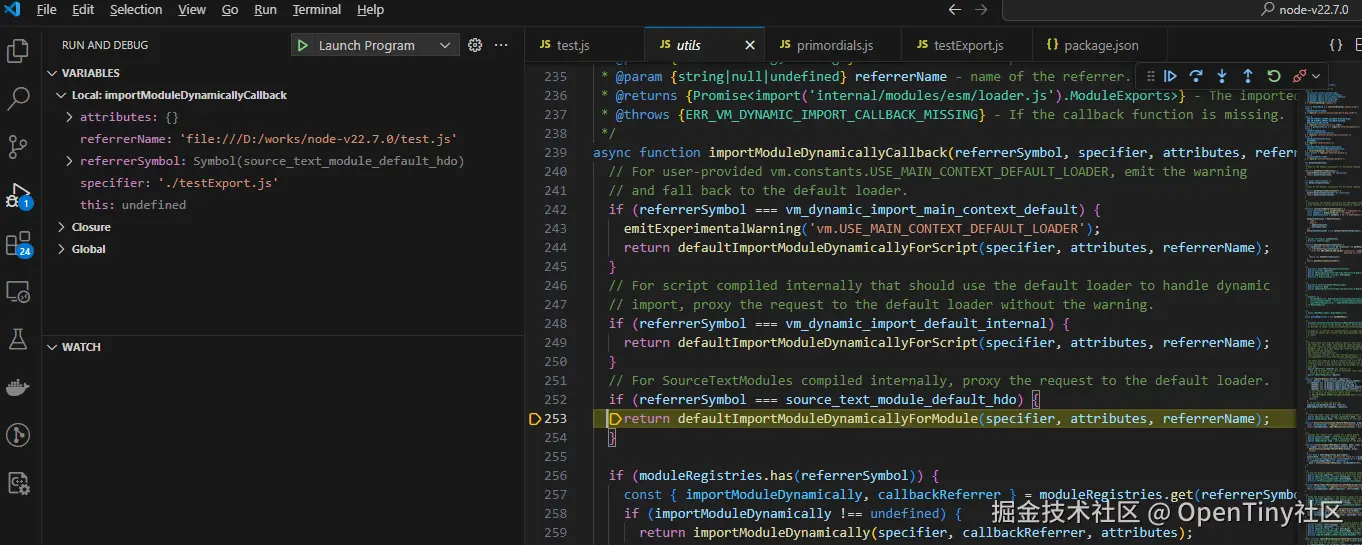Open the Extensions view with 24 badge
Viewport: 1362px width, 545px height.
pyautogui.click(x=18, y=243)
